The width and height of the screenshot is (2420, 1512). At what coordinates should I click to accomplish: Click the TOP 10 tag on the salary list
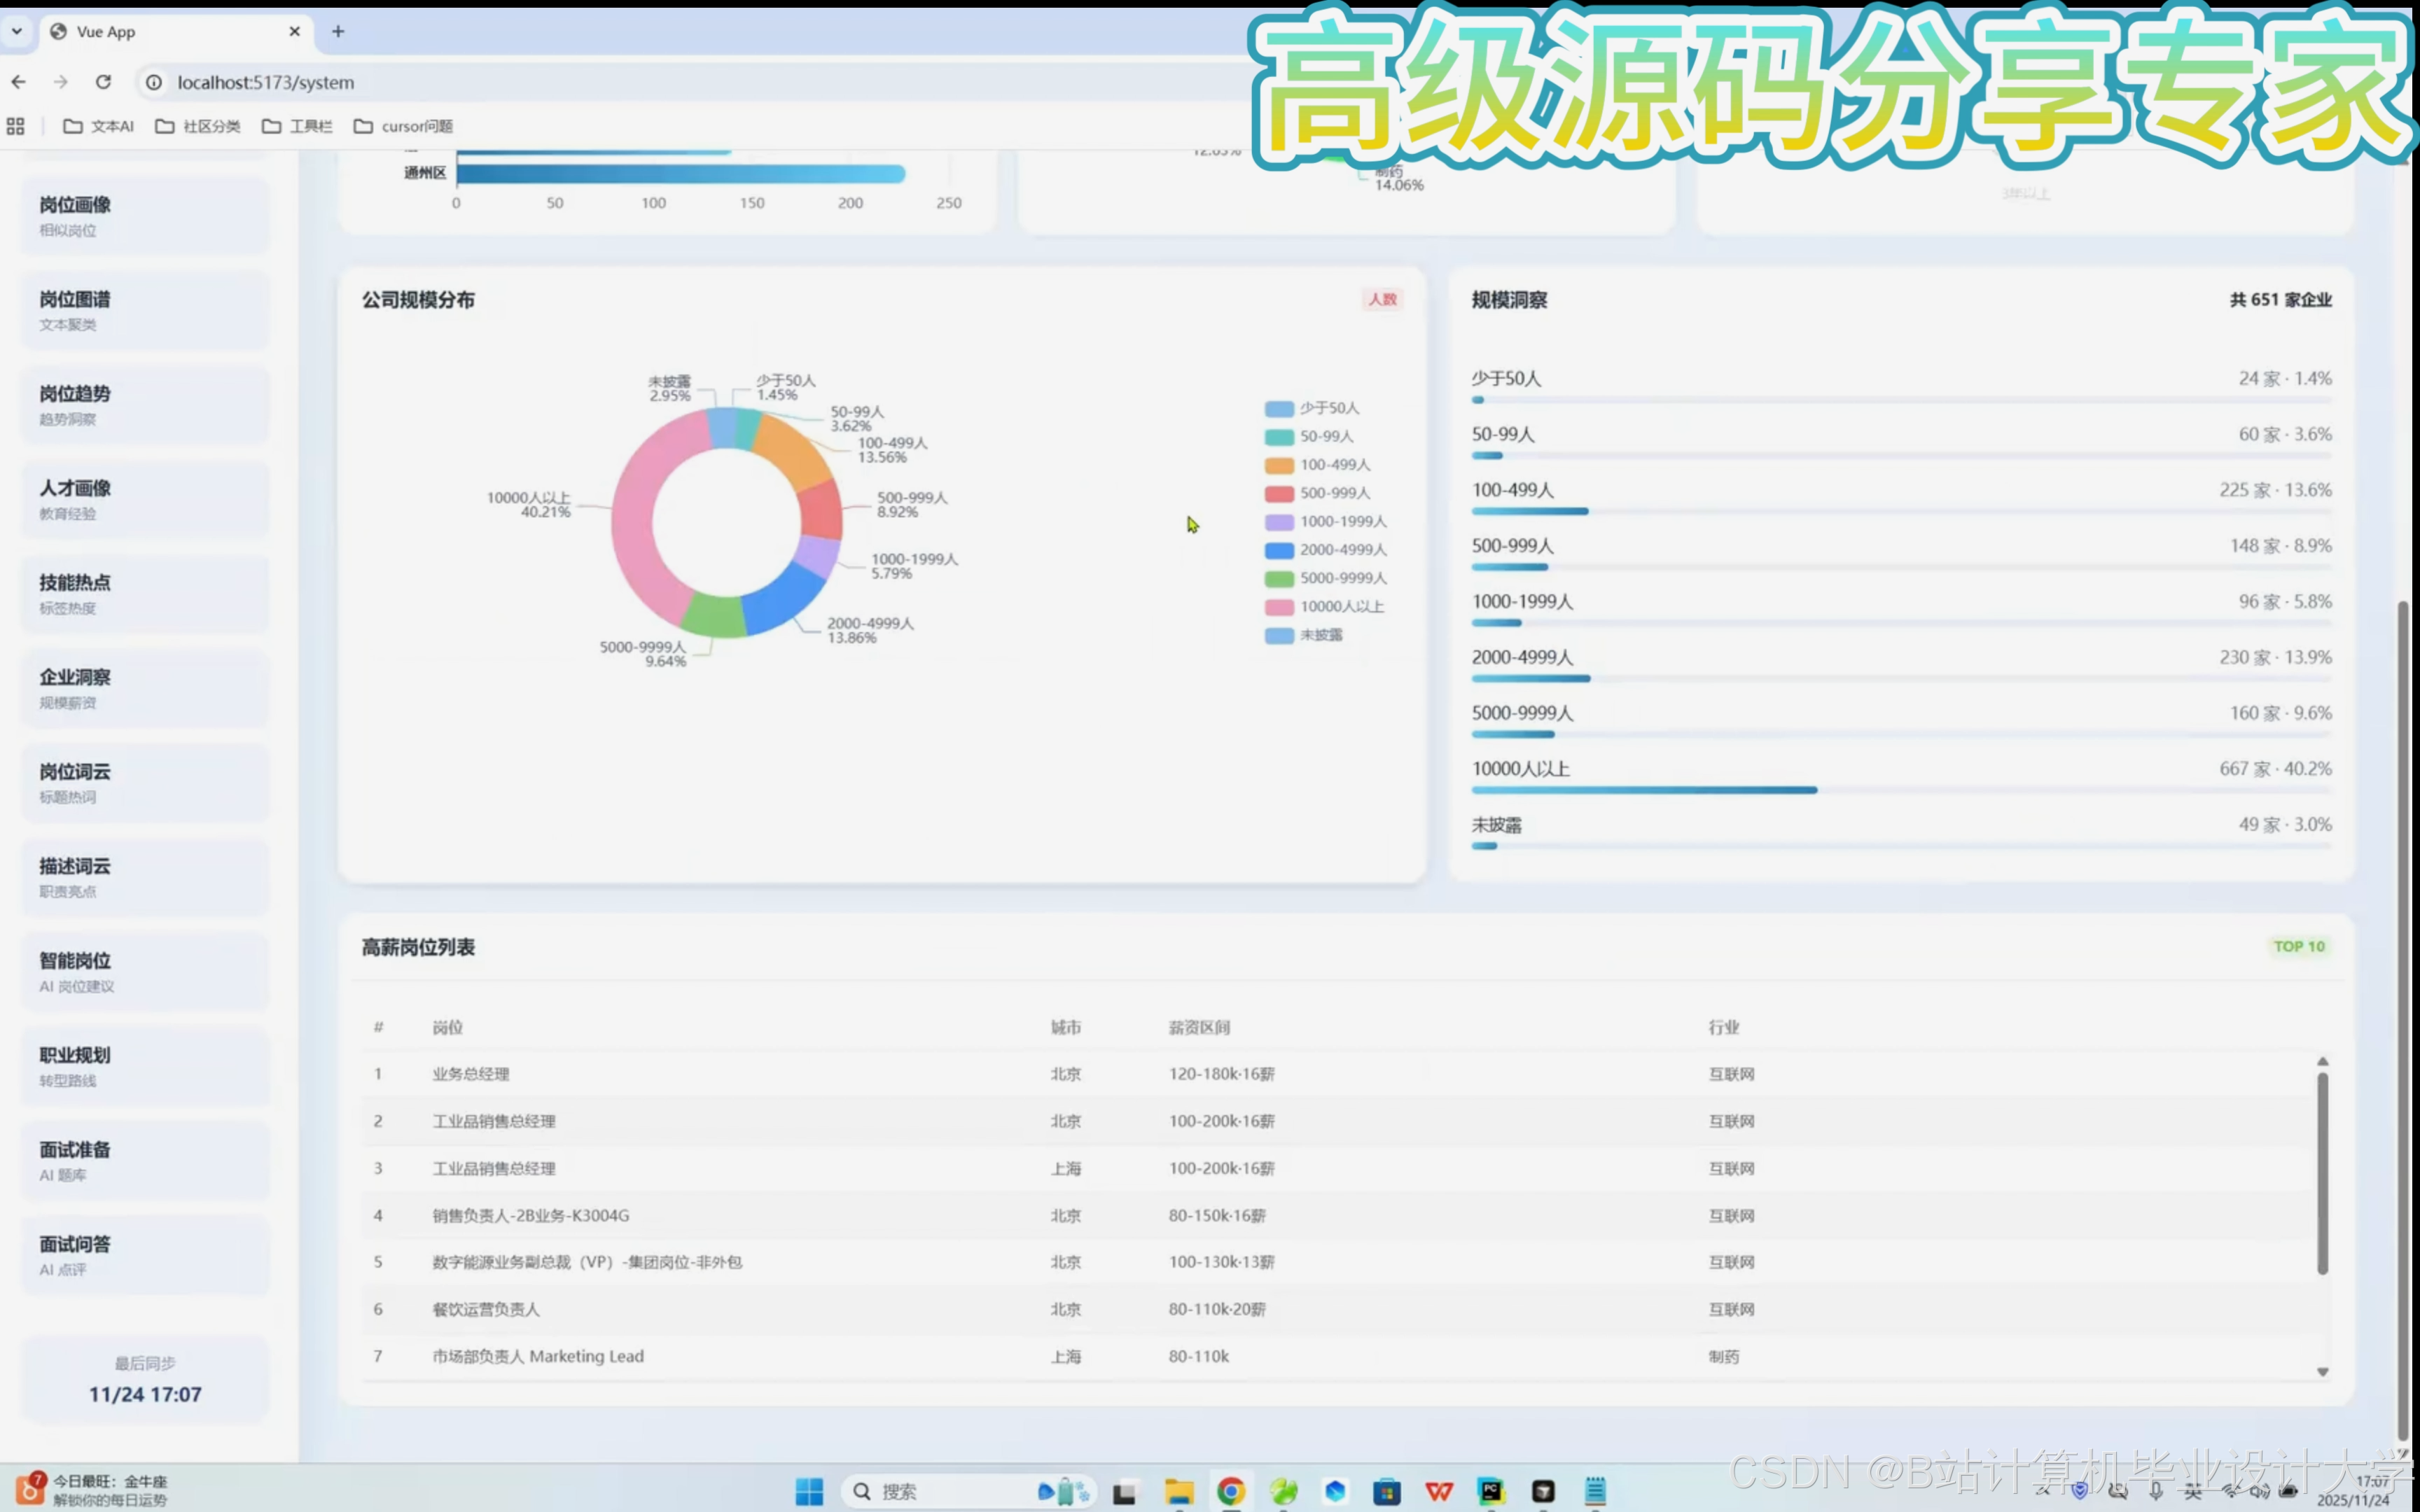tap(2298, 946)
